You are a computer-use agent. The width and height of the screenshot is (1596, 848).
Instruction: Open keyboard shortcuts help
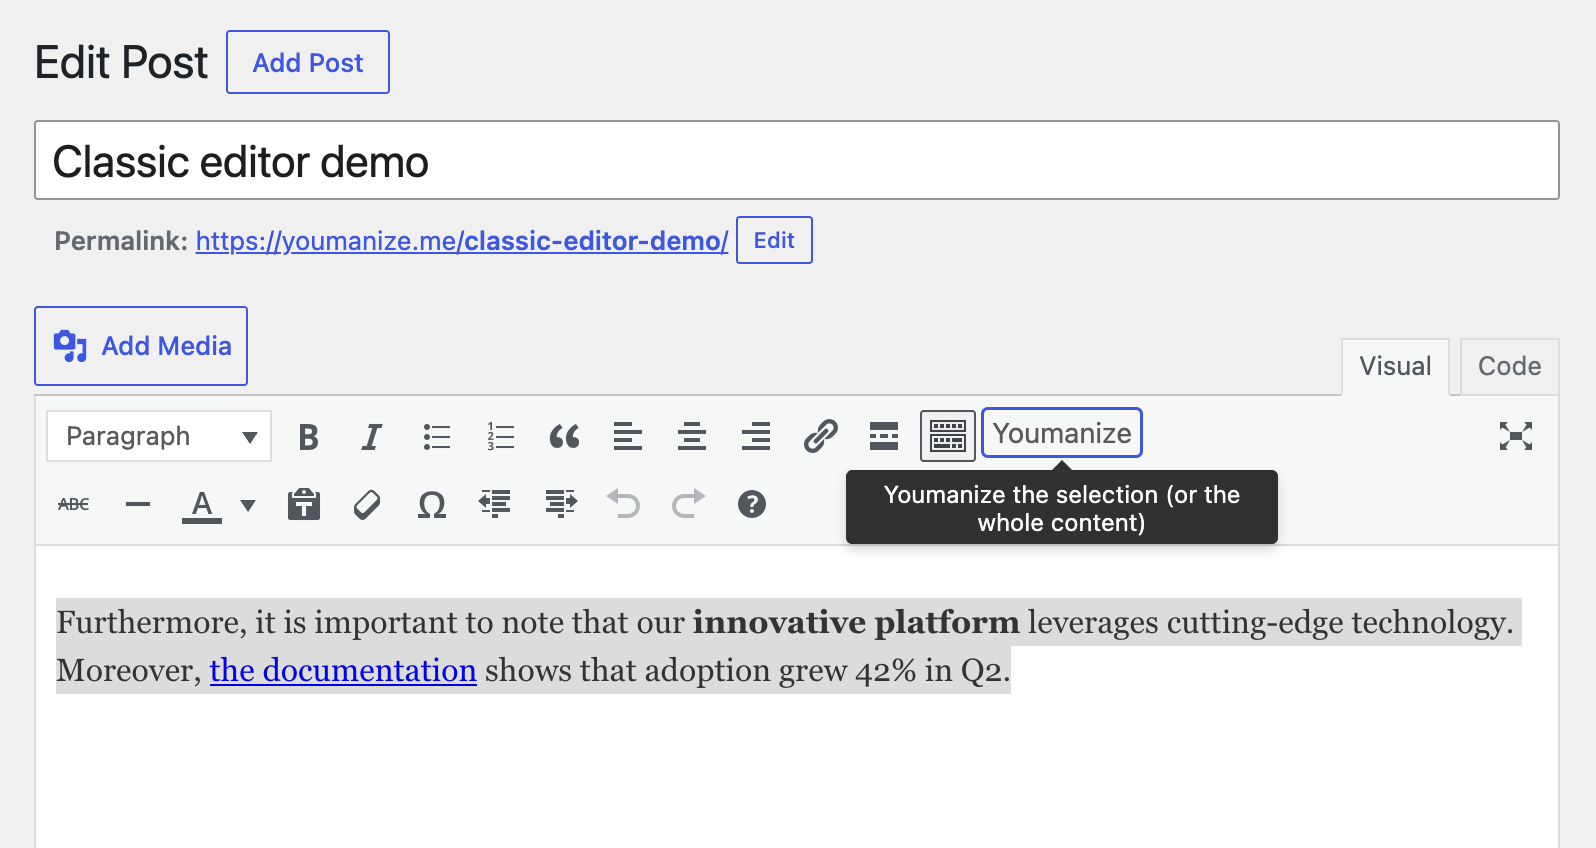(752, 504)
